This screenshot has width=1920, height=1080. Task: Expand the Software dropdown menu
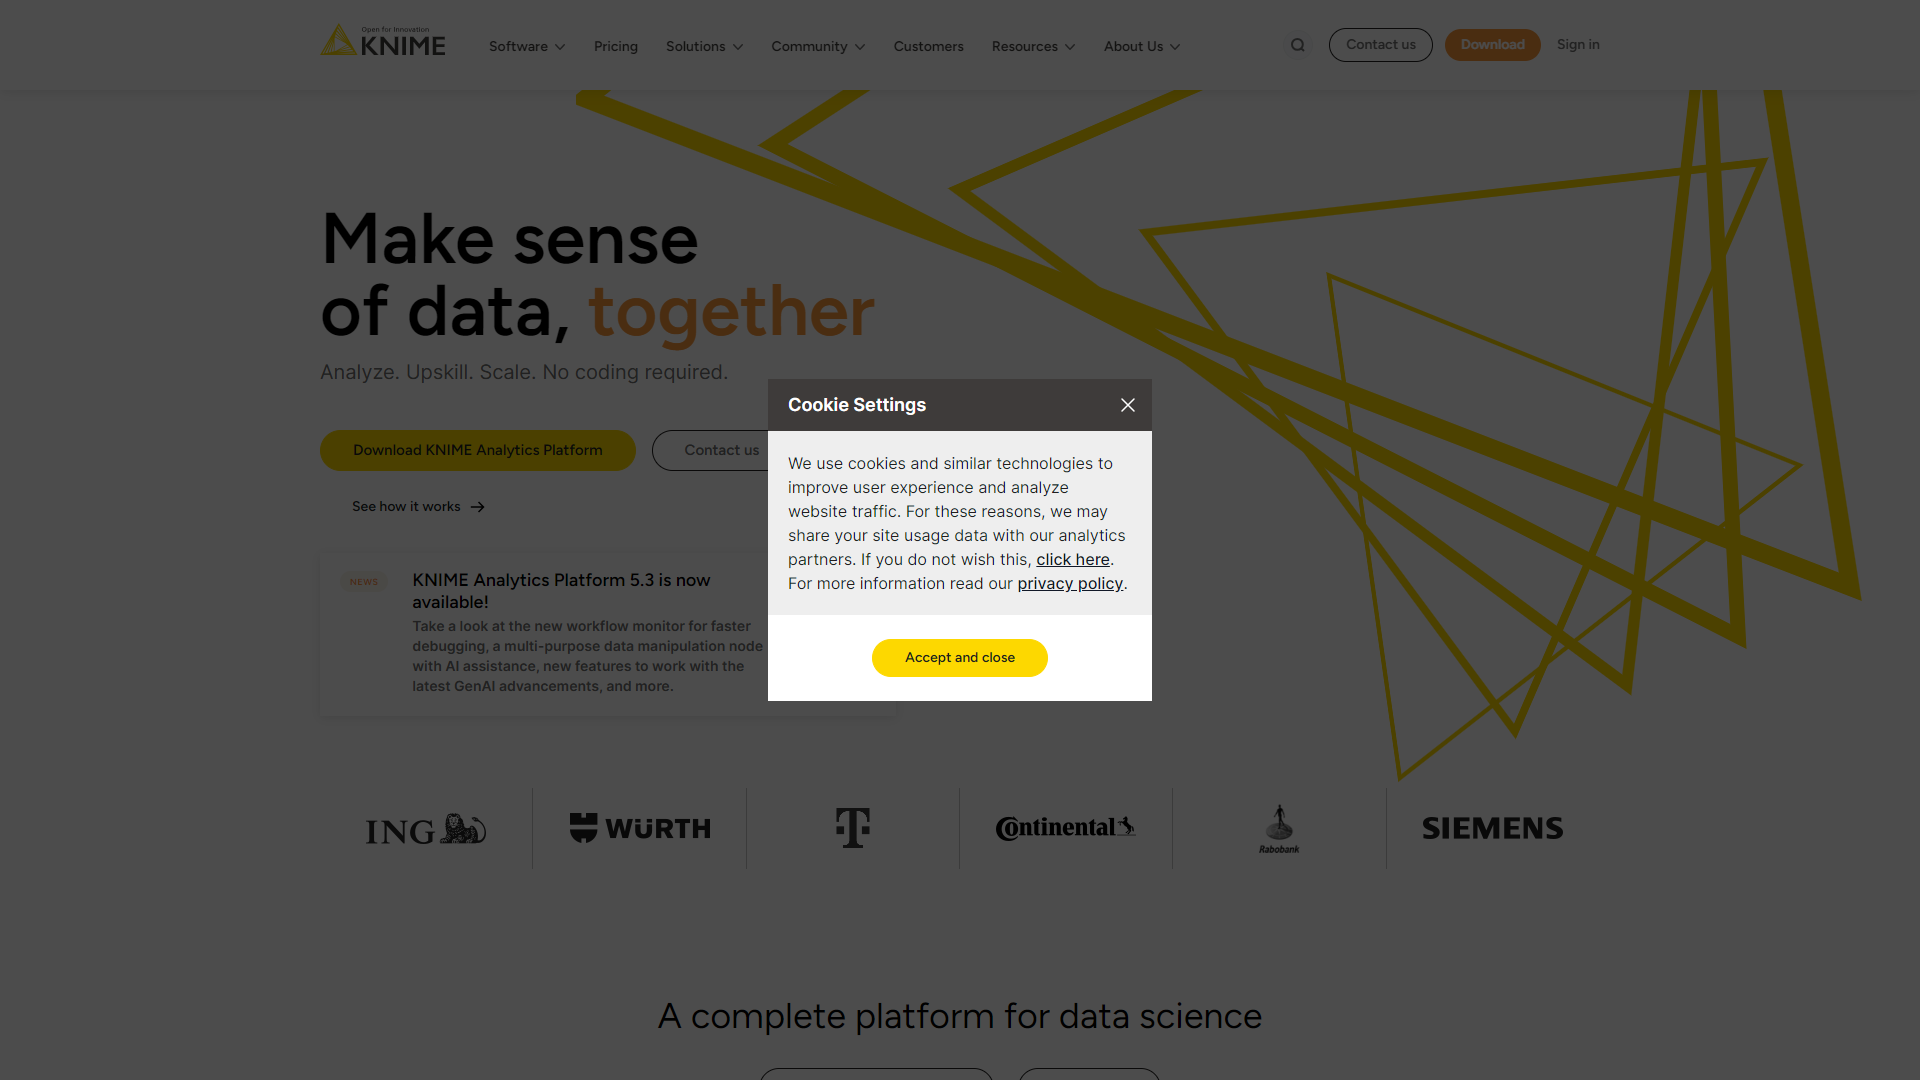point(526,46)
